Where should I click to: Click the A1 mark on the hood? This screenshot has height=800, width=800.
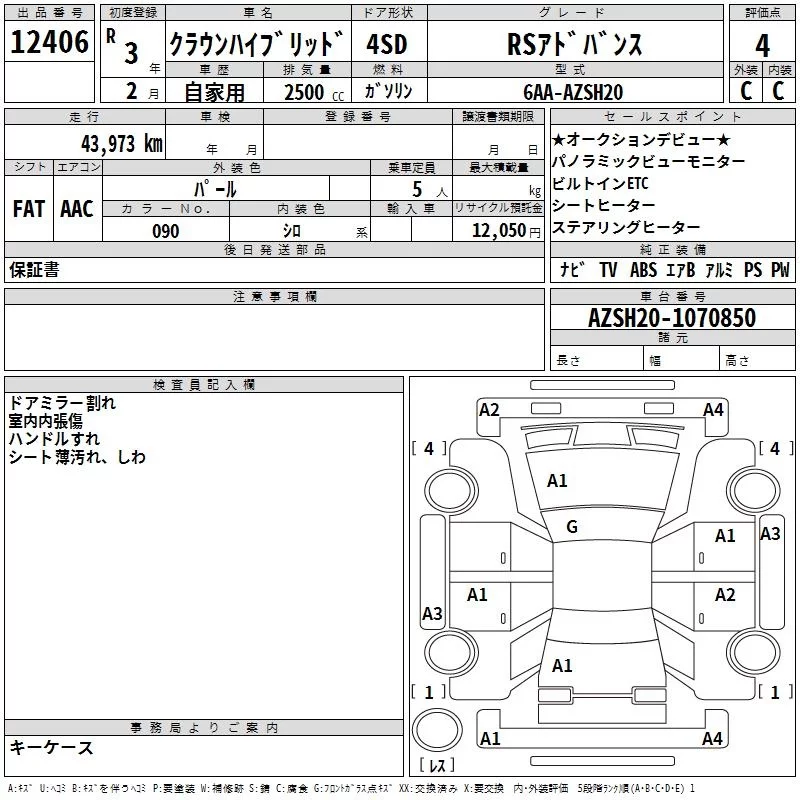click(x=557, y=481)
